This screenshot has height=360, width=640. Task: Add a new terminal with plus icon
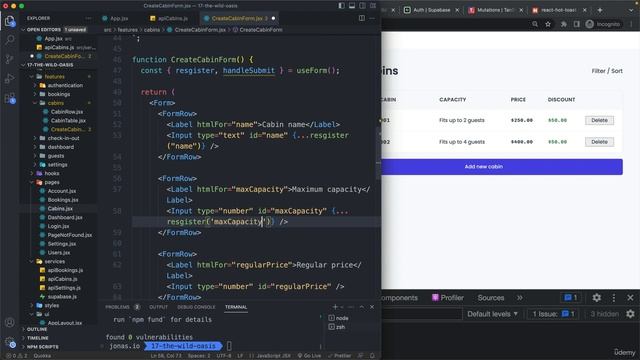click(x=335, y=307)
